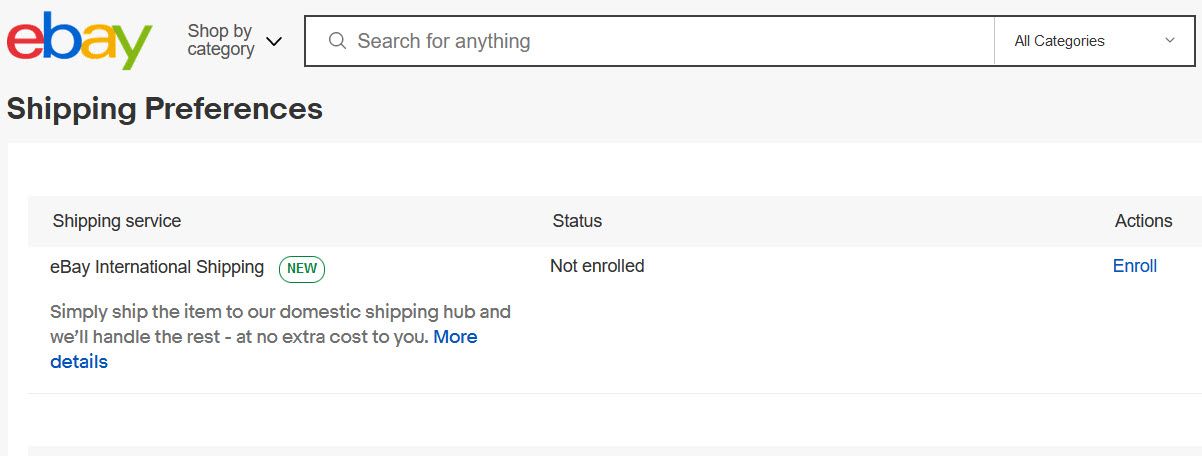This screenshot has height=456, width=1202.
Task: Click the Enroll link under Actions
Action: click(x=1135, y=266)
